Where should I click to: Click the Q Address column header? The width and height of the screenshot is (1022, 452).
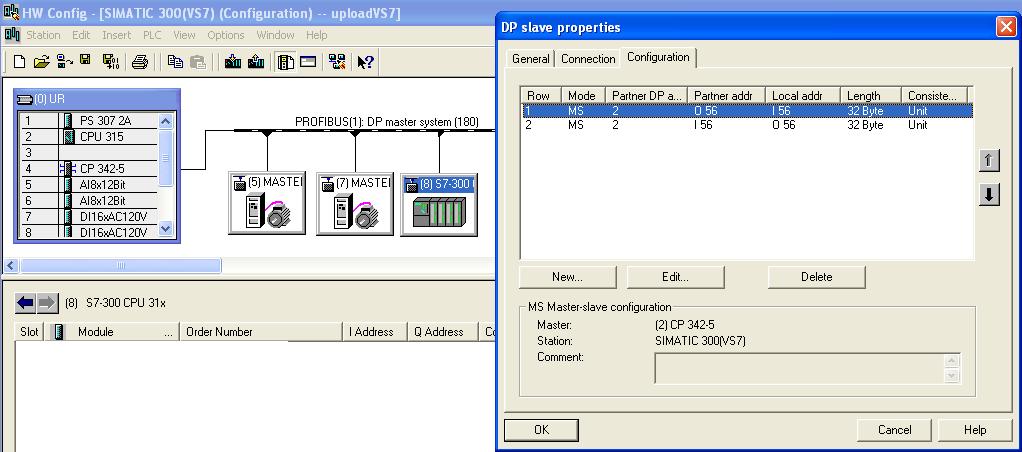pos(443,332)
